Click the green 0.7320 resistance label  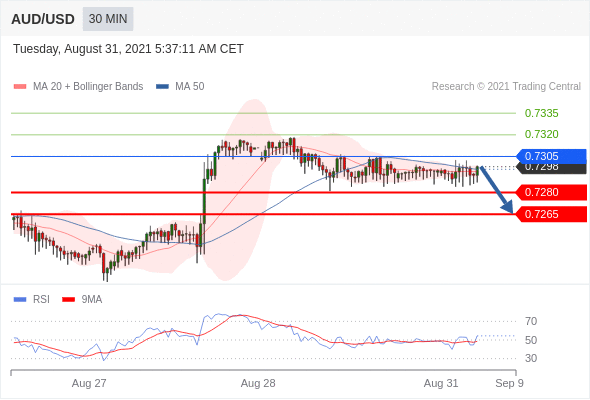pyautogui.click(x=541, y=134)
